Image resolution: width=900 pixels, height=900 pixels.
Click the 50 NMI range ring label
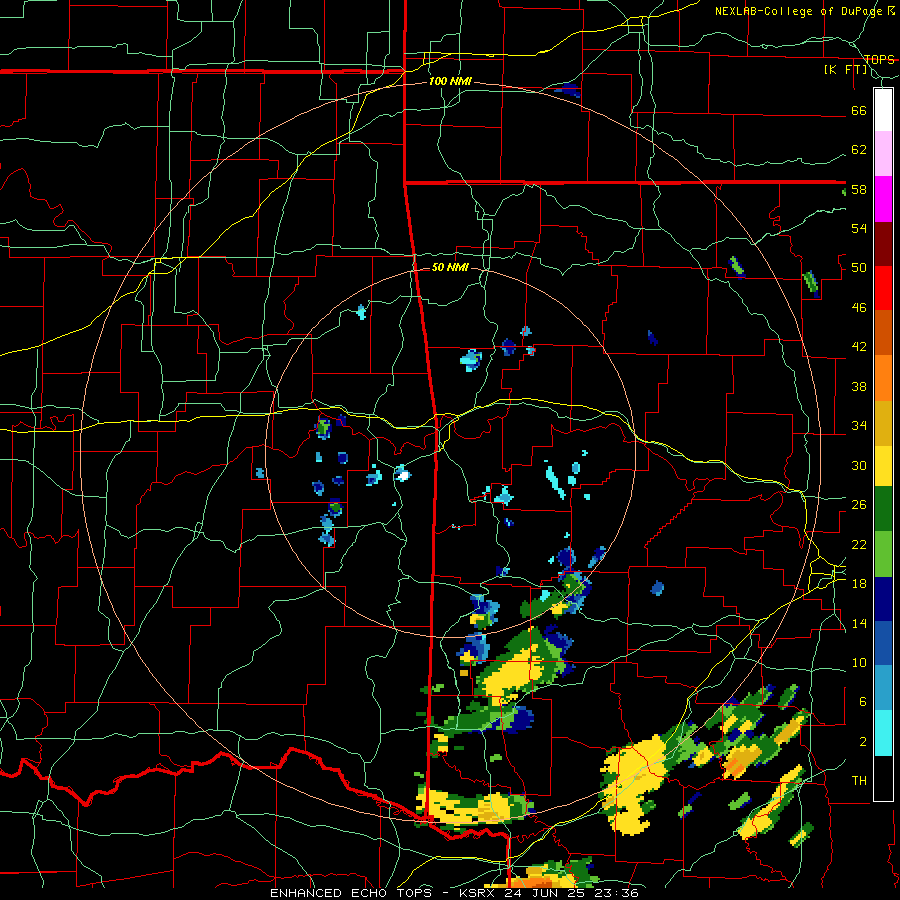(x=450, y=267)
